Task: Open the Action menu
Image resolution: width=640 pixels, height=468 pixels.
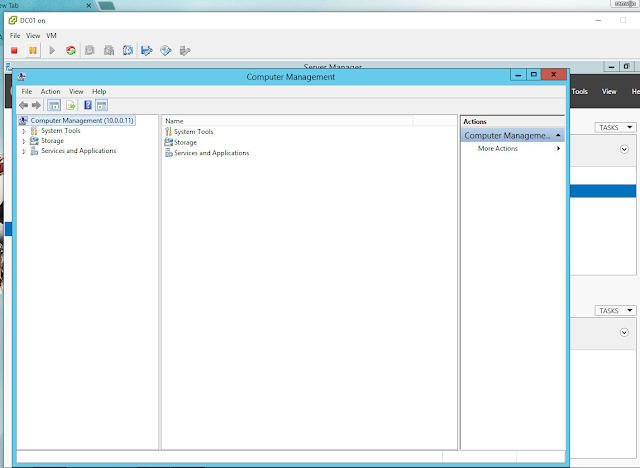Action: (x=50, y=91)
